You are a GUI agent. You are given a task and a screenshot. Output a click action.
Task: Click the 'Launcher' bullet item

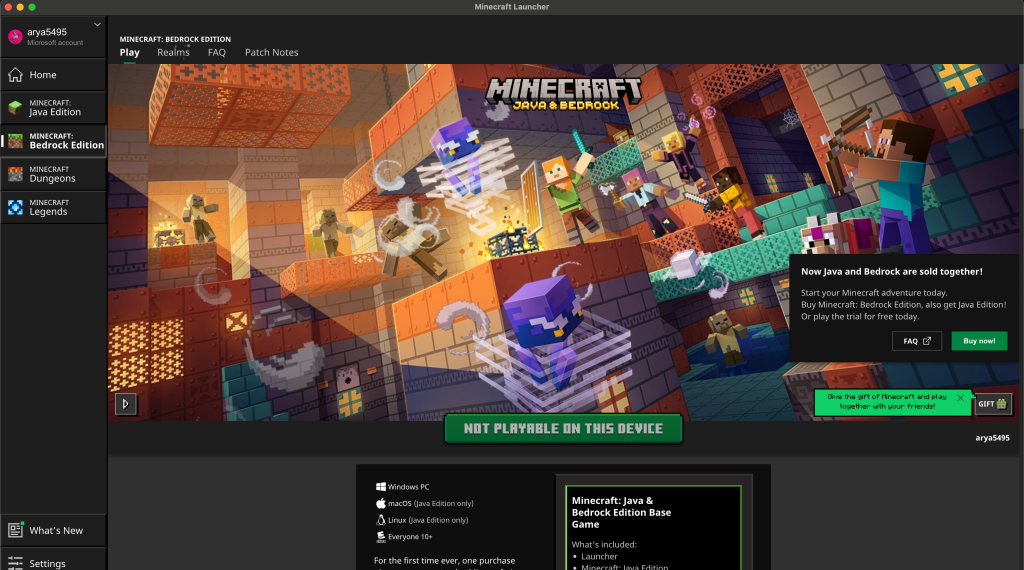pos(599,557)
